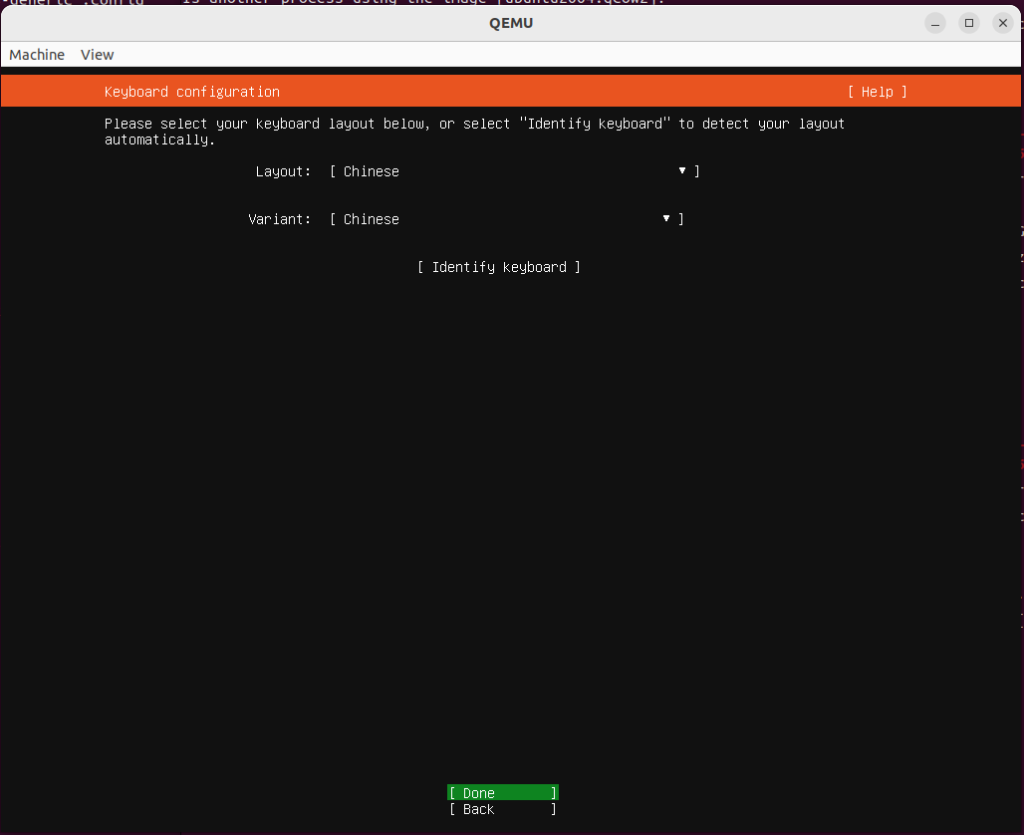1024x835 pixels.
Task: Confirm with the green Done button
Action: (x=502, y=793)
